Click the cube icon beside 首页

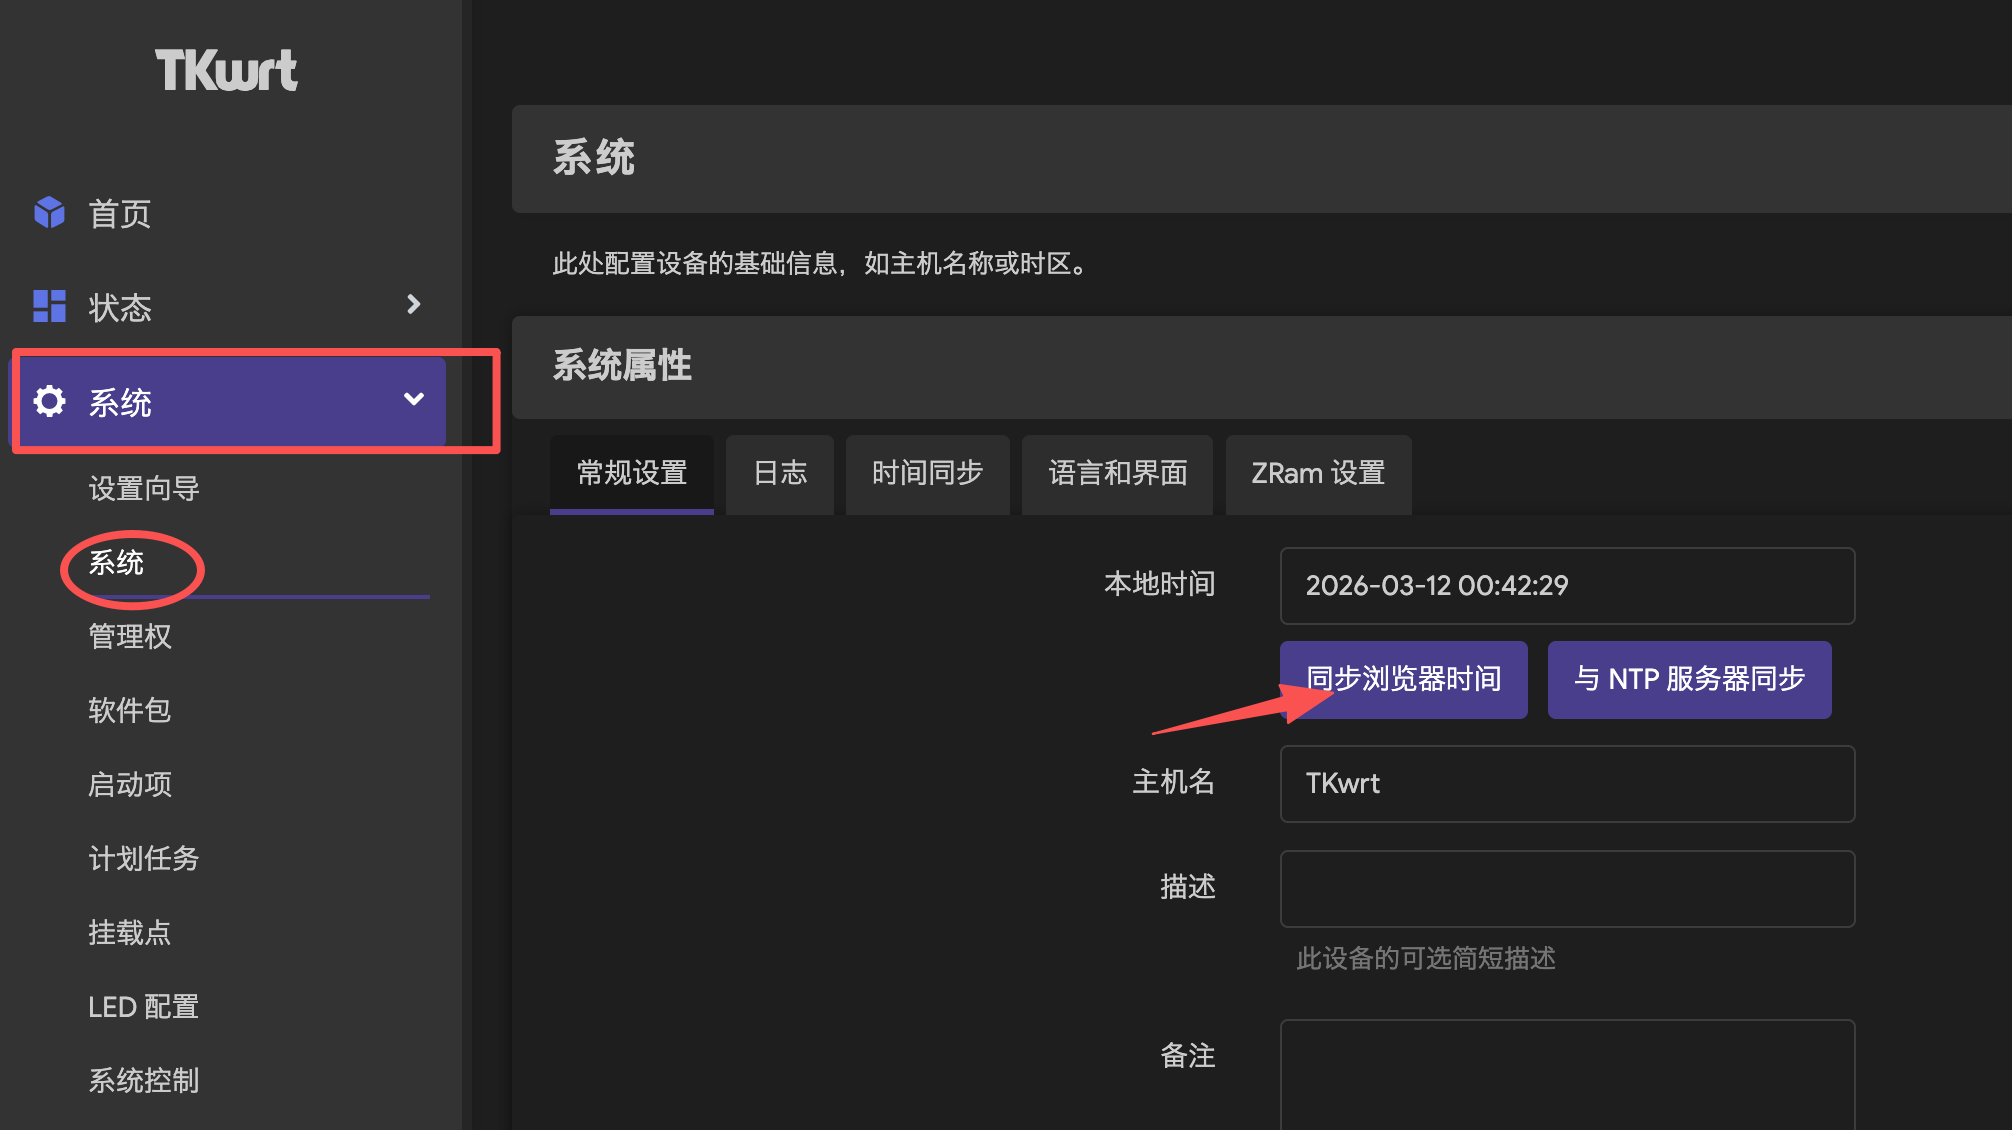click(x=49, y=213)
